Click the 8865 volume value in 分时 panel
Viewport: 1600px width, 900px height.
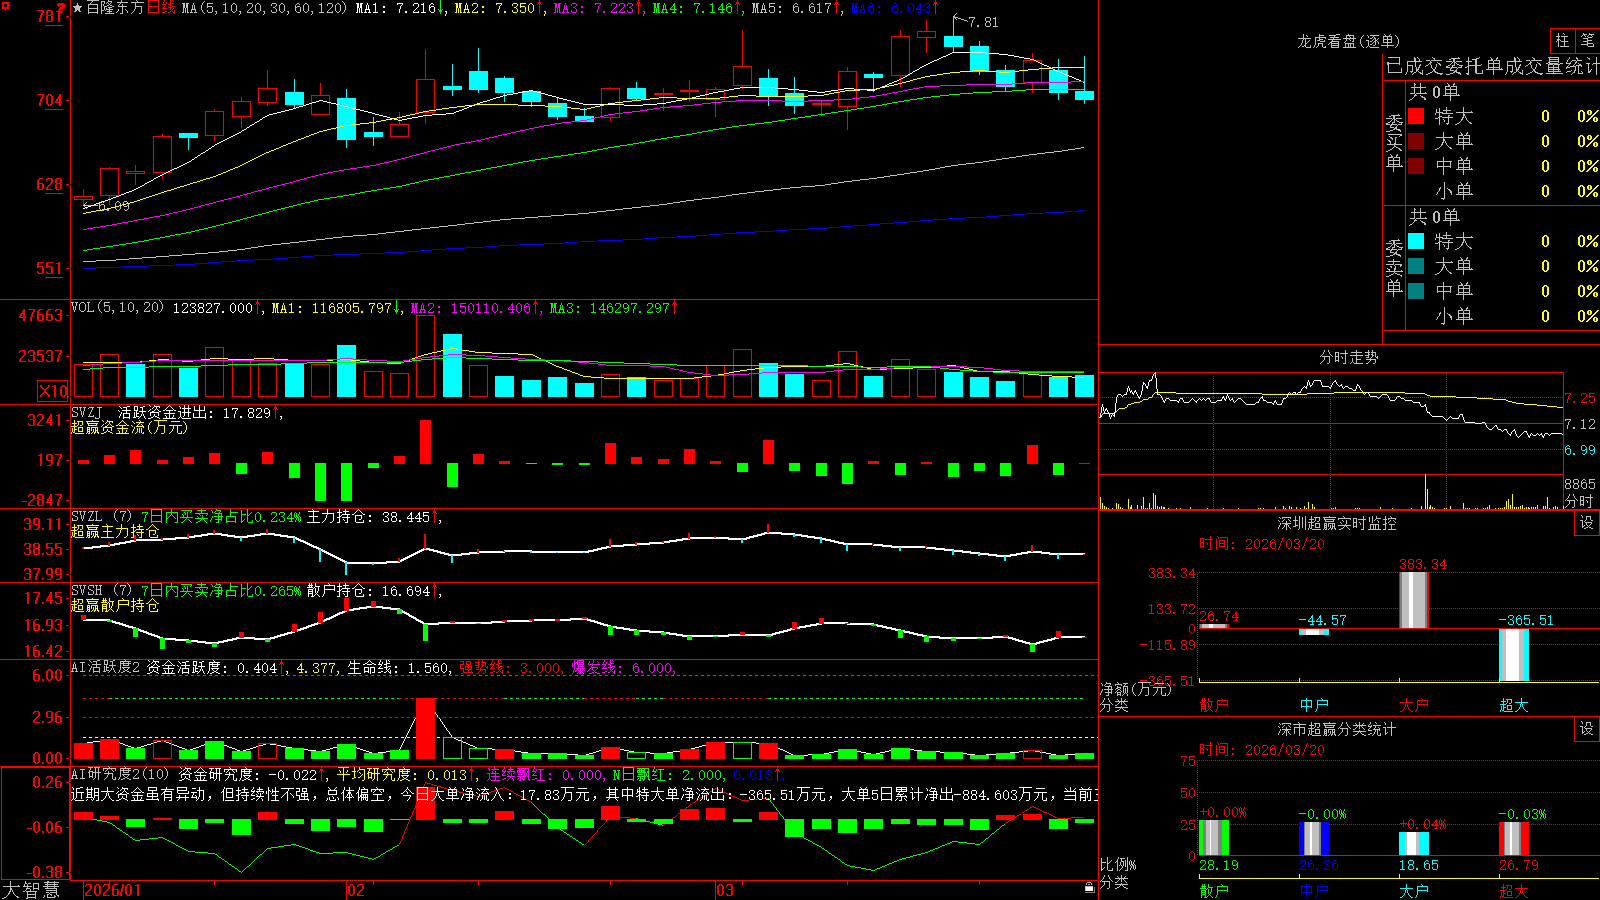coord(1580,484)
